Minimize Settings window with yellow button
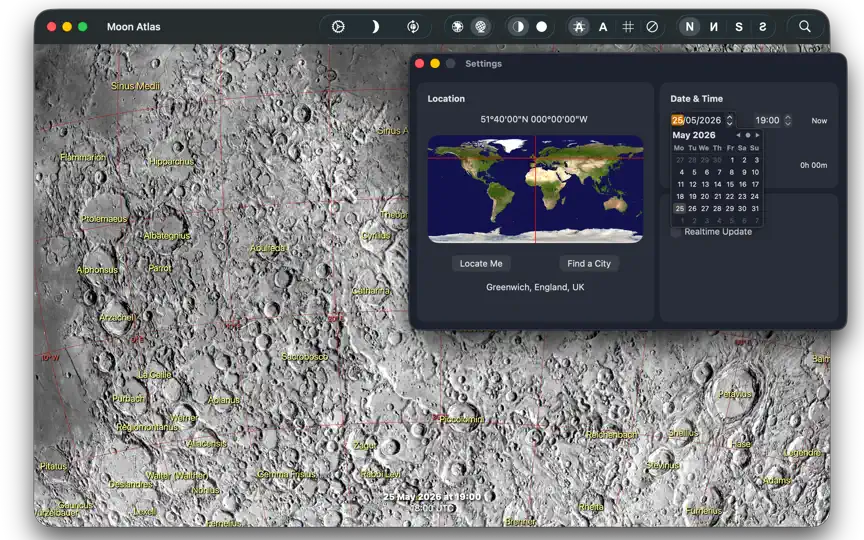 pyautogui.click(x=435, y=63)
